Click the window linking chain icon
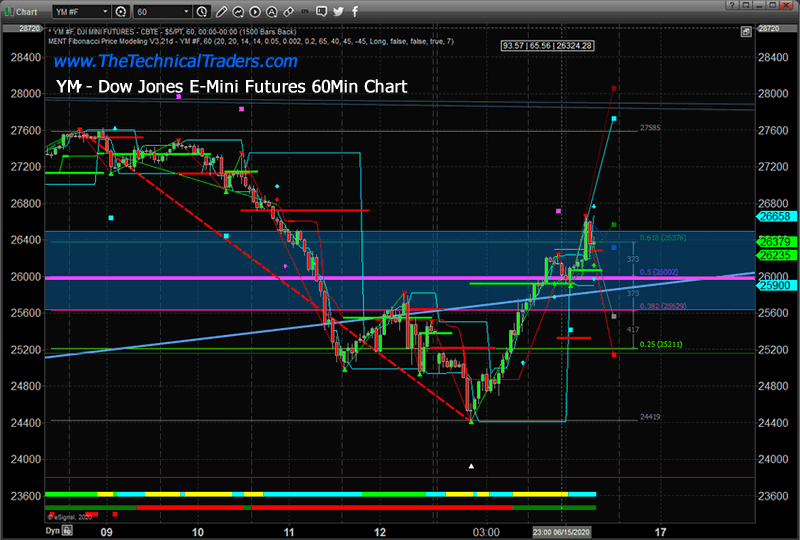 pyautogui.click(x=288, y=11)
